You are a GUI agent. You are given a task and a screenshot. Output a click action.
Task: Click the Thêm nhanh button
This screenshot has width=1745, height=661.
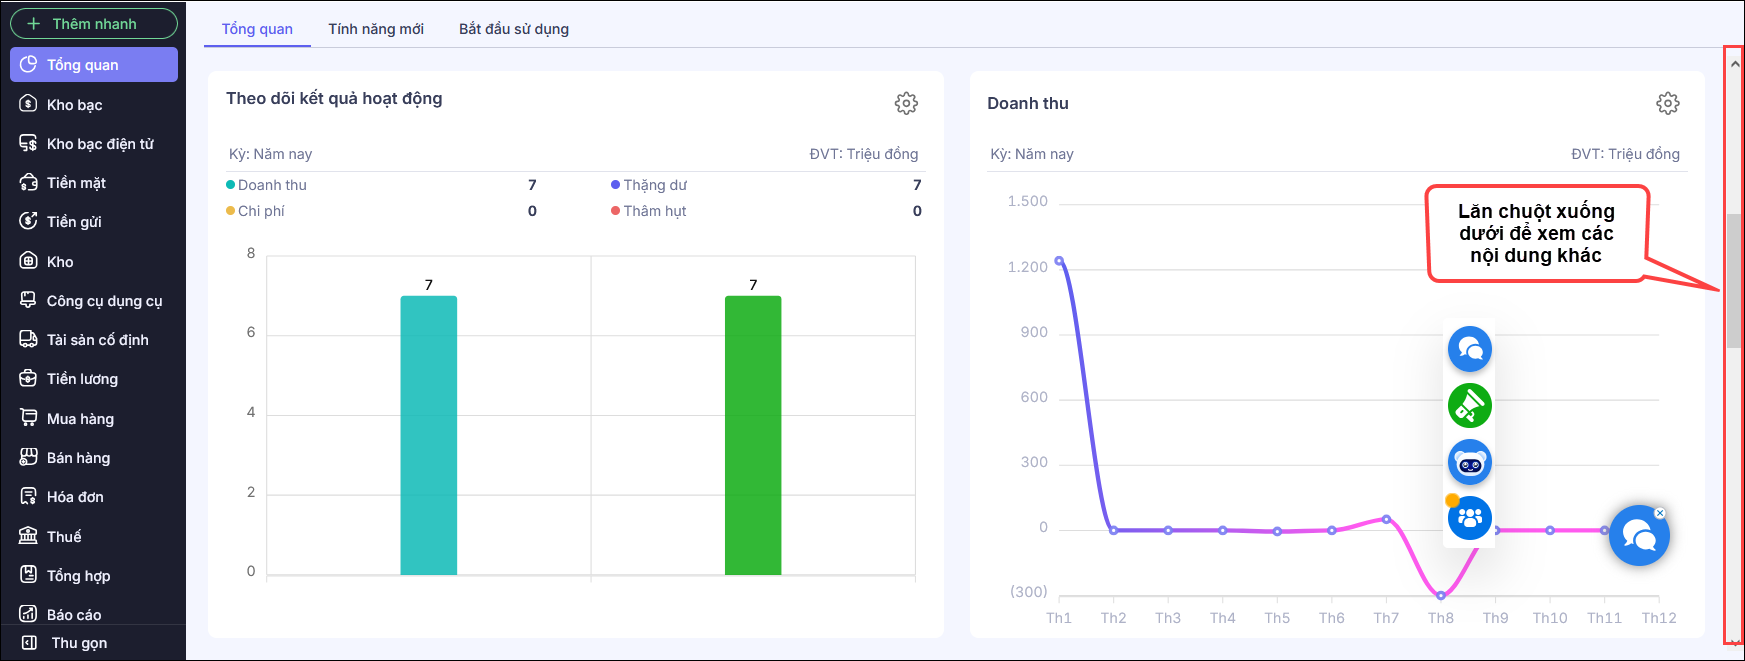(94, 24)
